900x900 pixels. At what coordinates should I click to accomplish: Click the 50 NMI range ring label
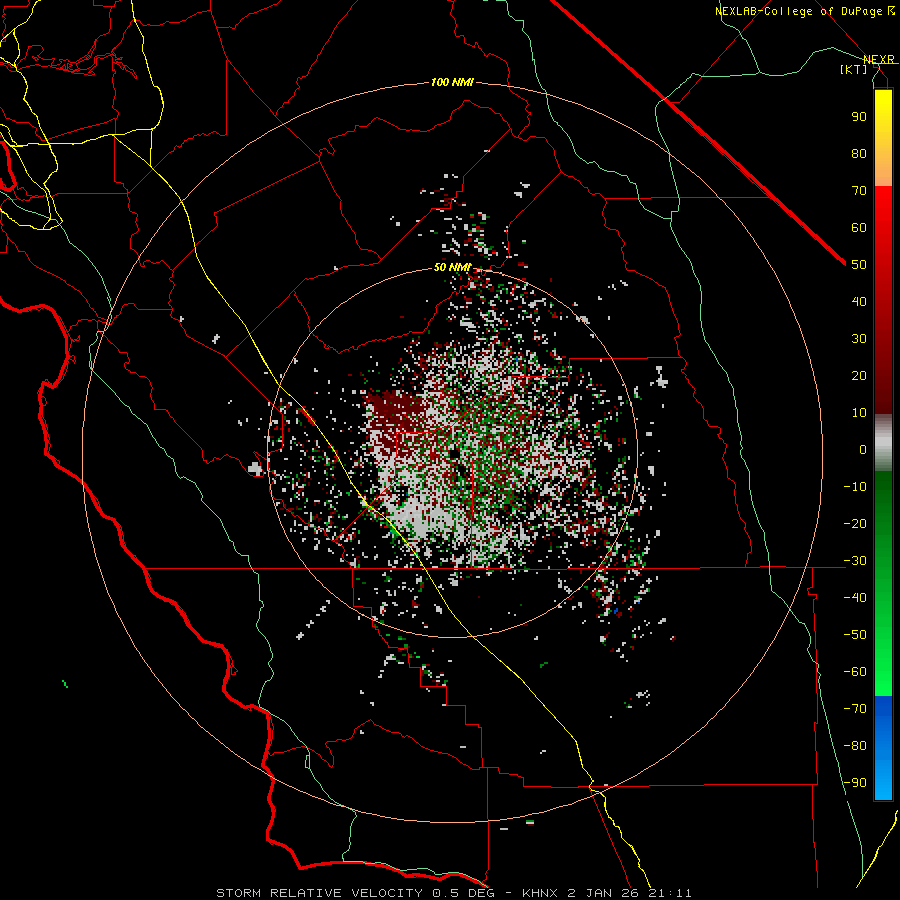click(x=452, y=267)
